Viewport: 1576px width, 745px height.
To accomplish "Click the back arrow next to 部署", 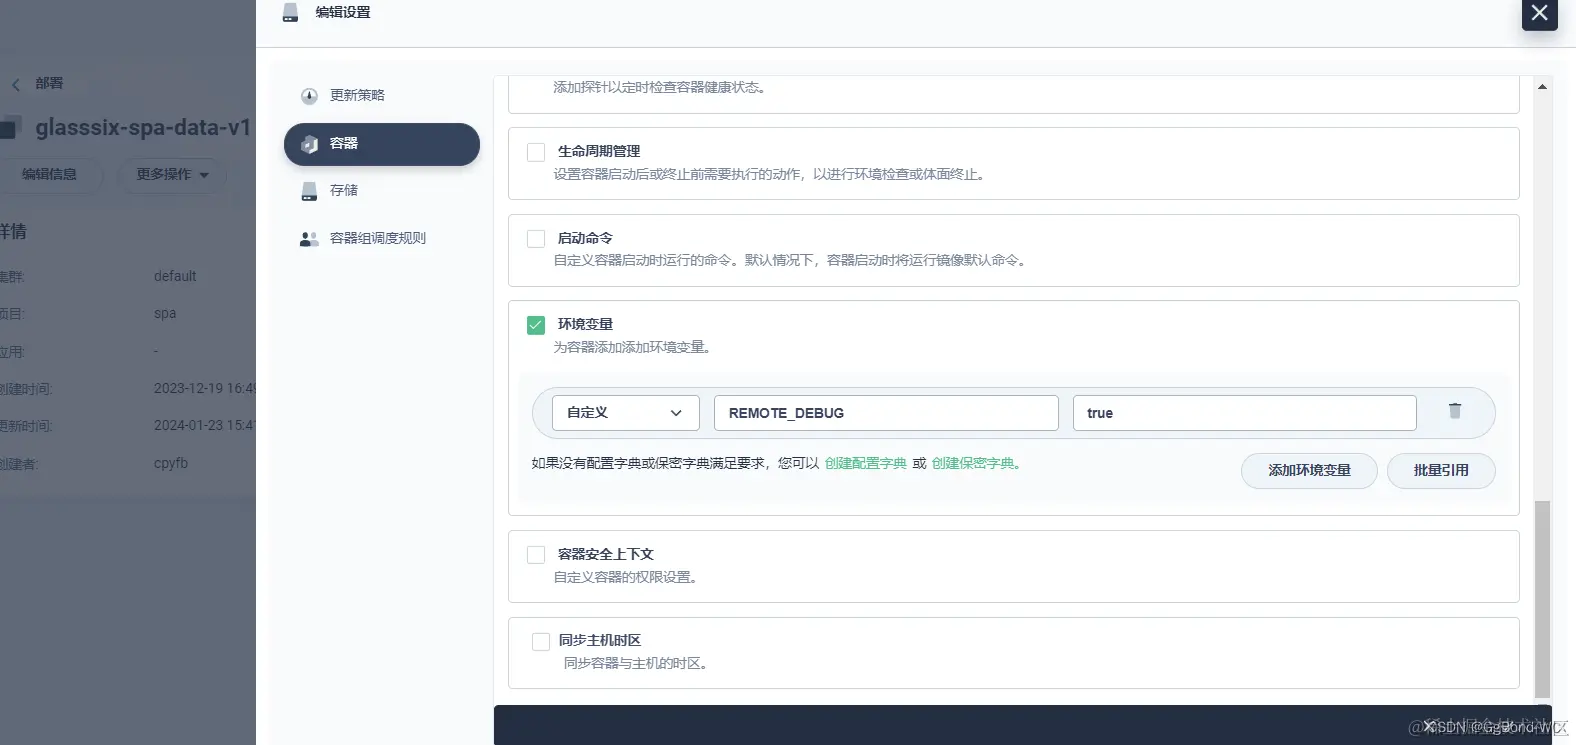I will click(x=15, y=85).
